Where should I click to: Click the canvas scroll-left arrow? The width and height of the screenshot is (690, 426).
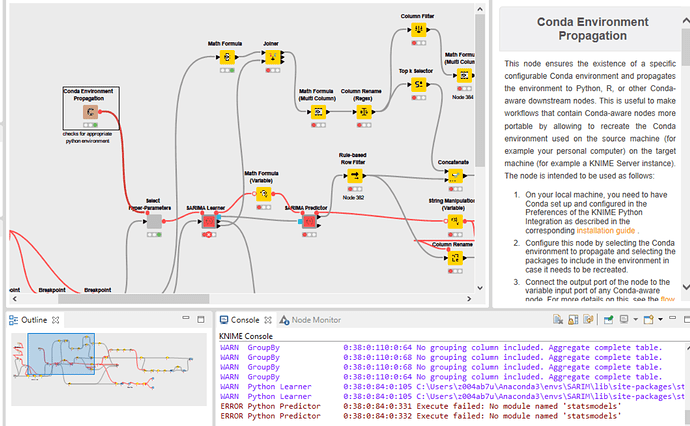click(x=15, y=299)
